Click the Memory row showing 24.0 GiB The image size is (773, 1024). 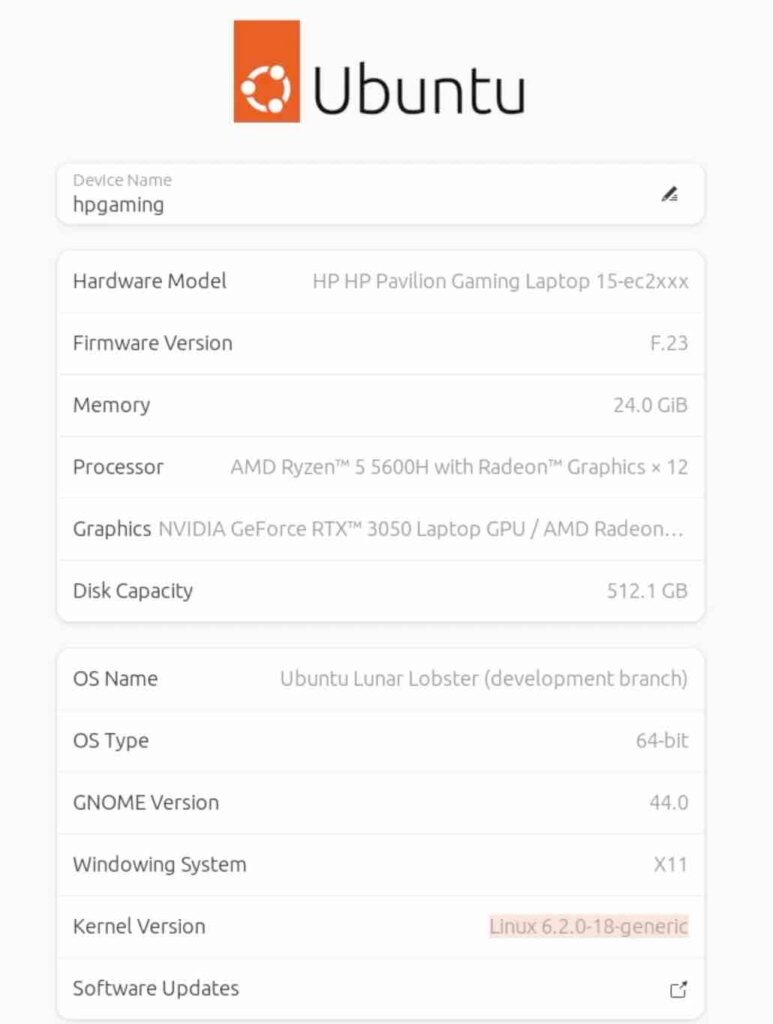tap(381, 406)
